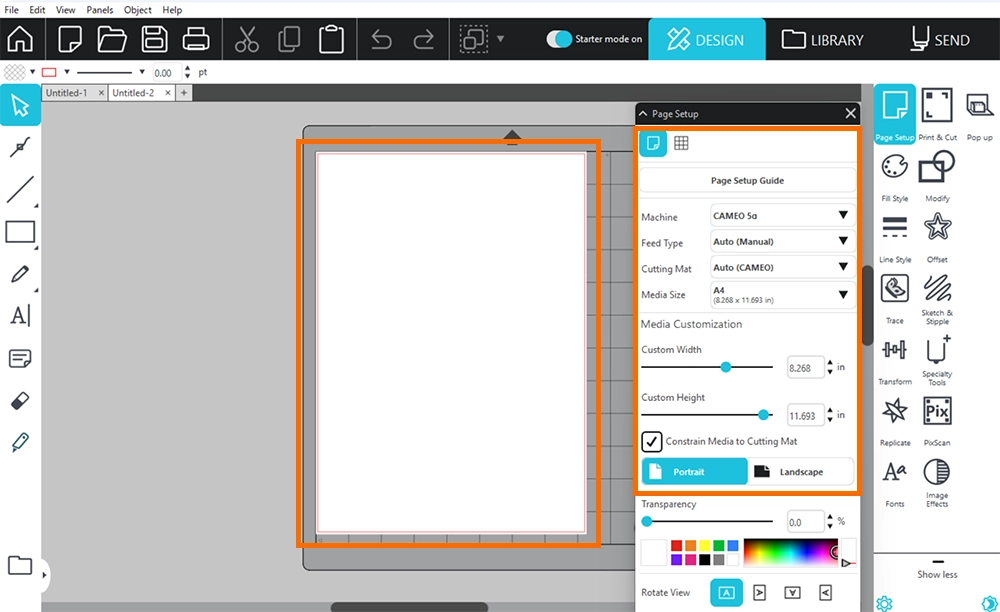Image resolution: width=1000 pixels, height=612 pixels.
Task: Click the Page Setup Guide button
Action: pos(747,181)
